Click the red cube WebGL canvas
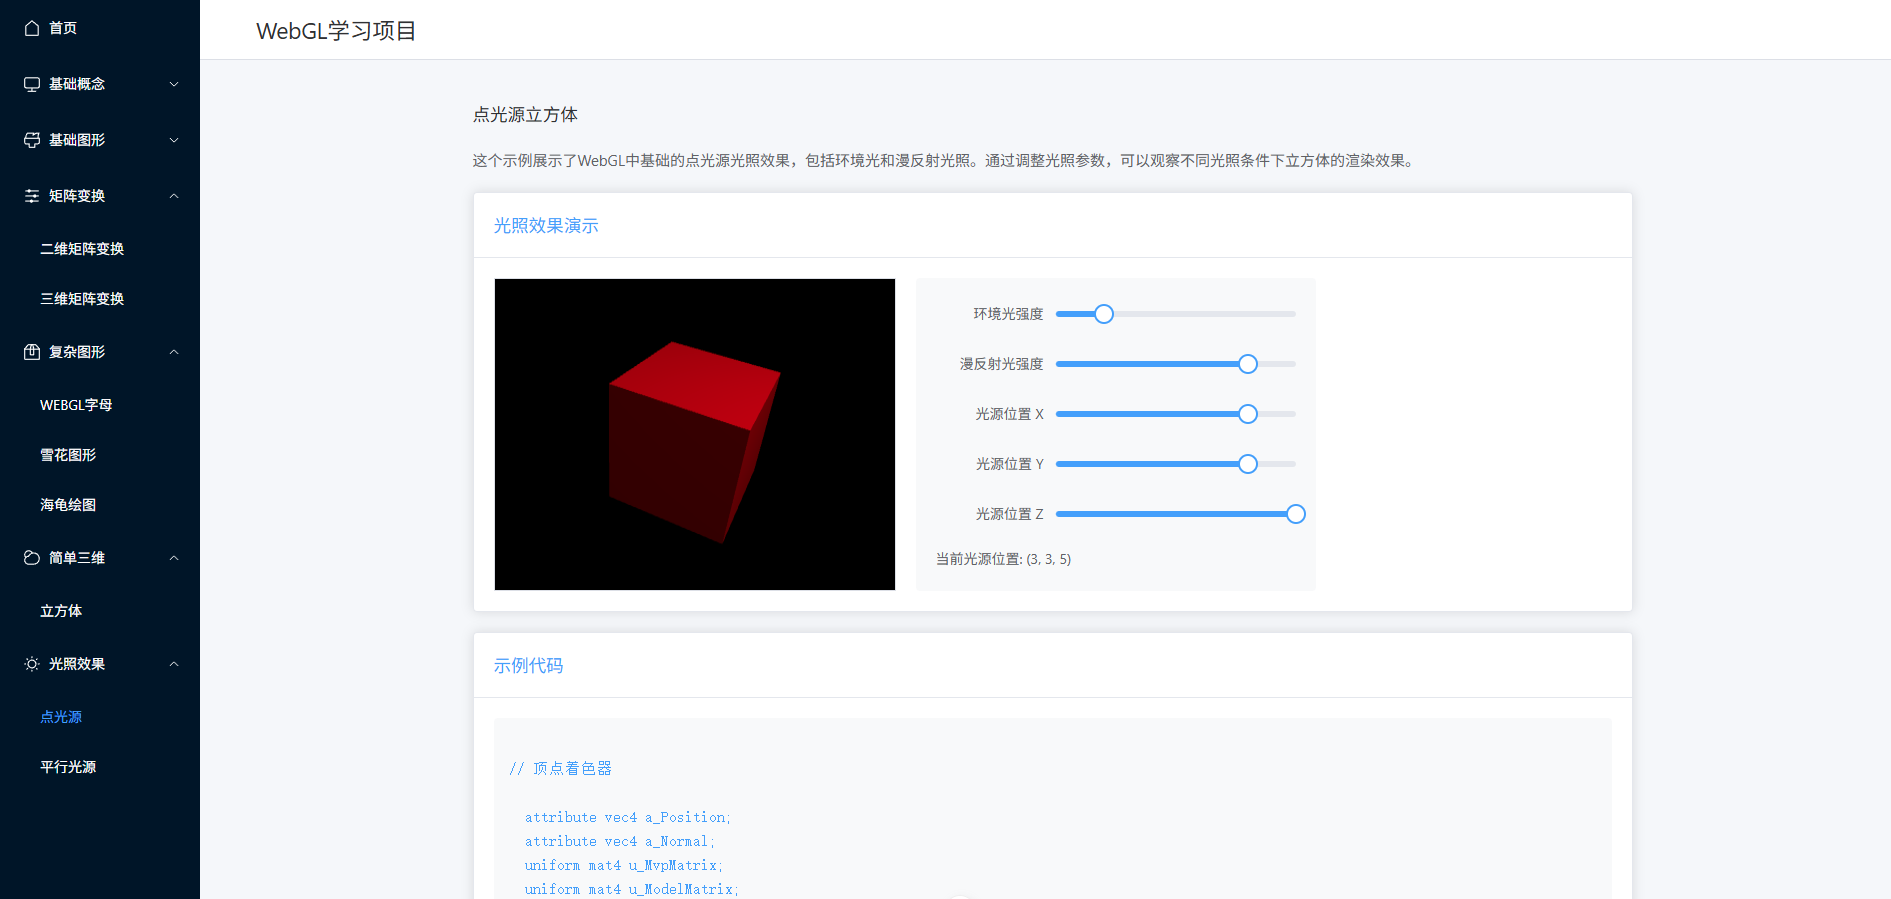This screenshot has height=899, width=1891. (x=695, y=434)
